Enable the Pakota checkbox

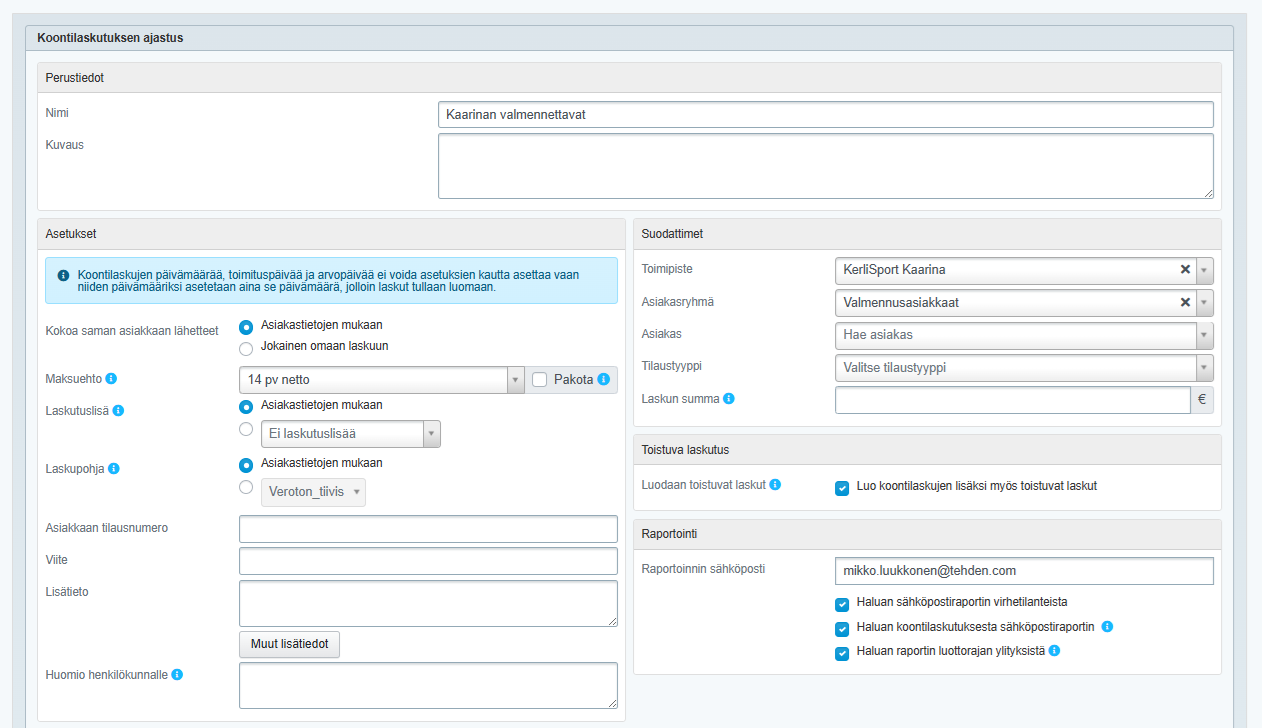[x=540, y=380]
